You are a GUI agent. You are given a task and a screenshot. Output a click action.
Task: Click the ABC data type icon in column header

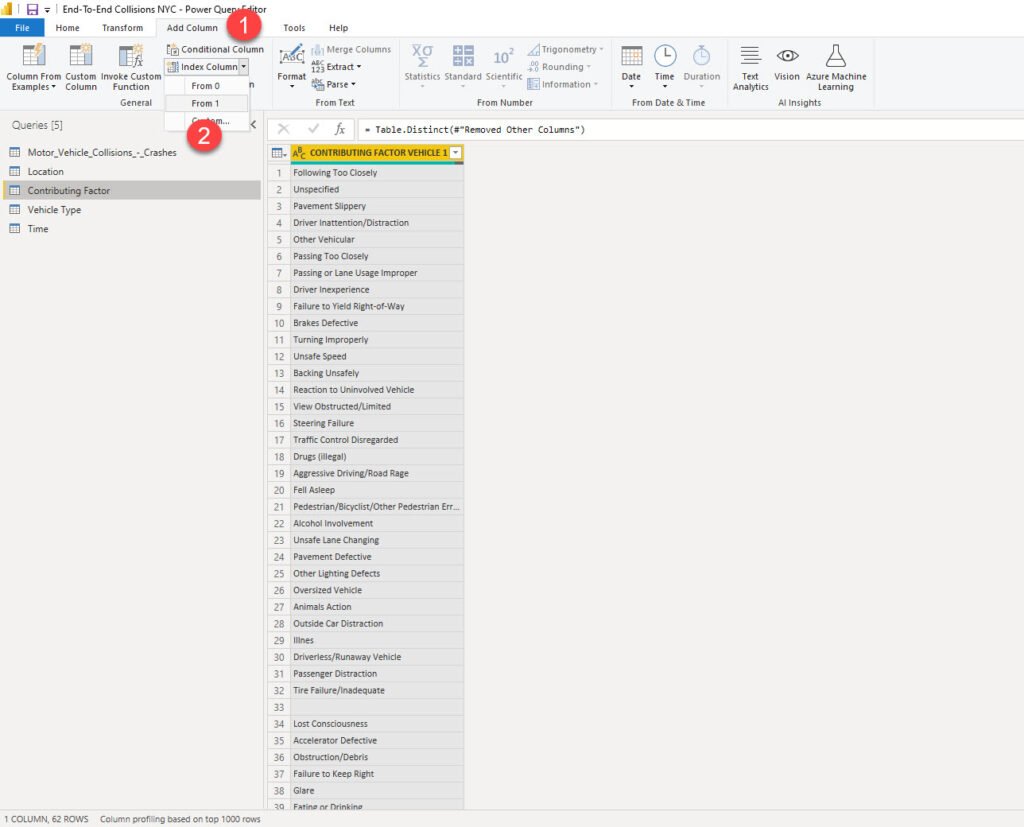[x=299, y=153]
